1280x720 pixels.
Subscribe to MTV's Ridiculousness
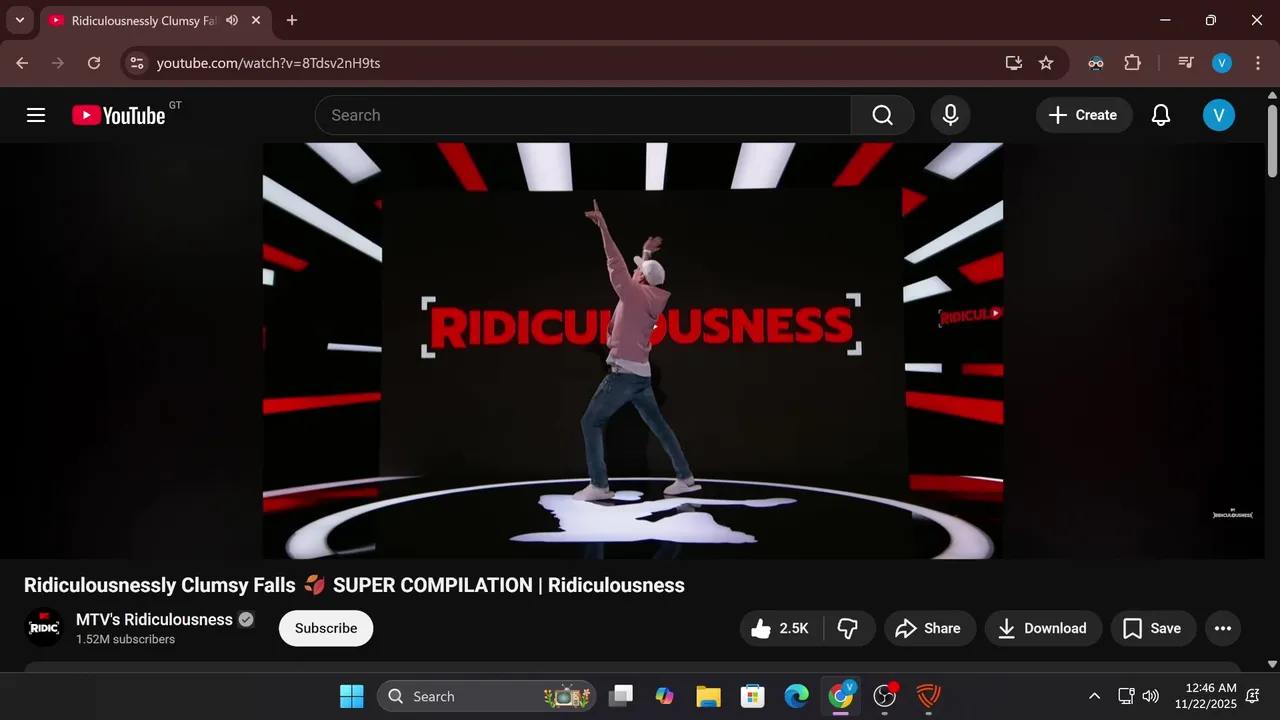[326, 628]
